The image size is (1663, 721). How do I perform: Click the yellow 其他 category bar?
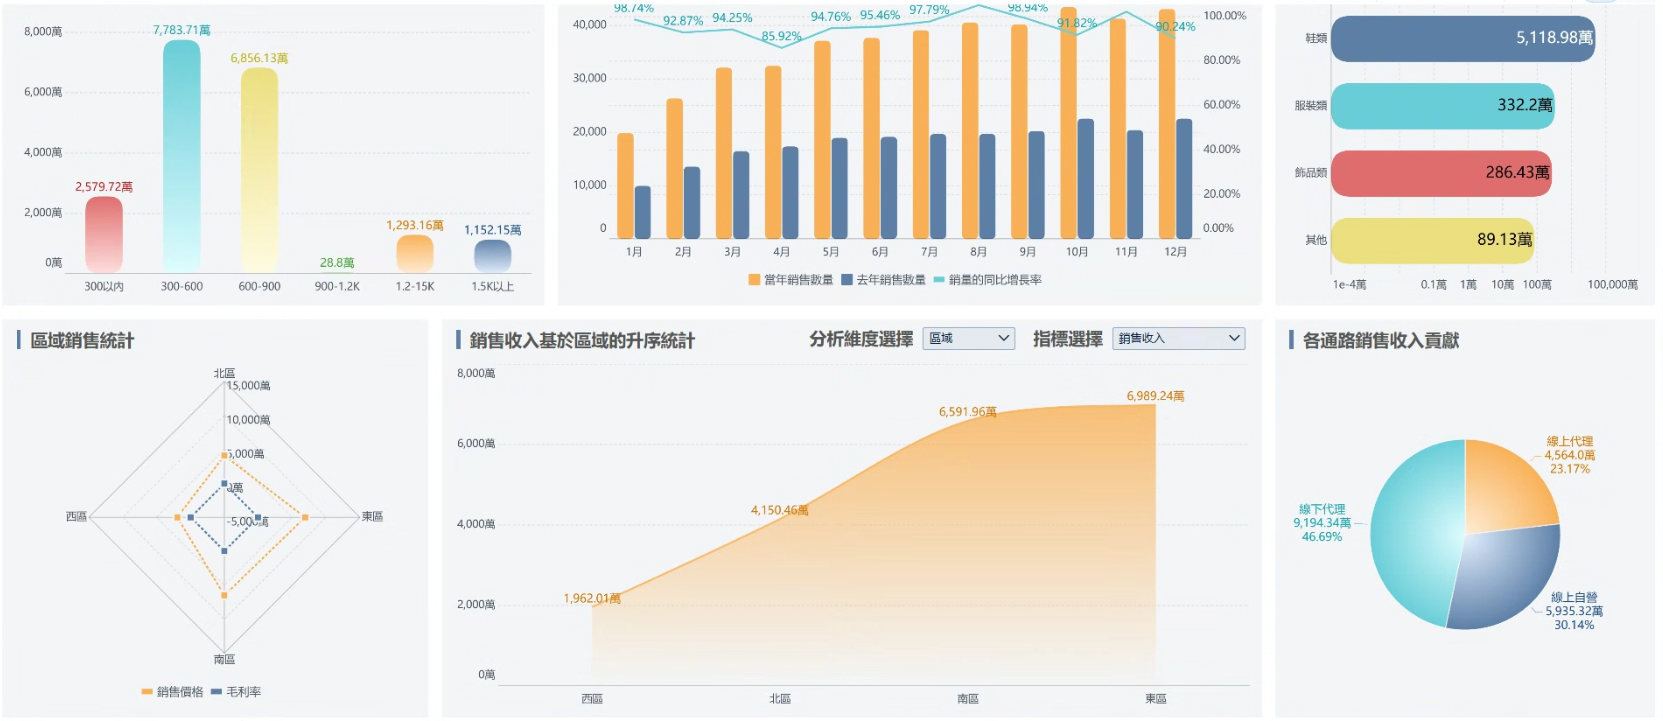pyautogui.click(x=1432, y=240)
